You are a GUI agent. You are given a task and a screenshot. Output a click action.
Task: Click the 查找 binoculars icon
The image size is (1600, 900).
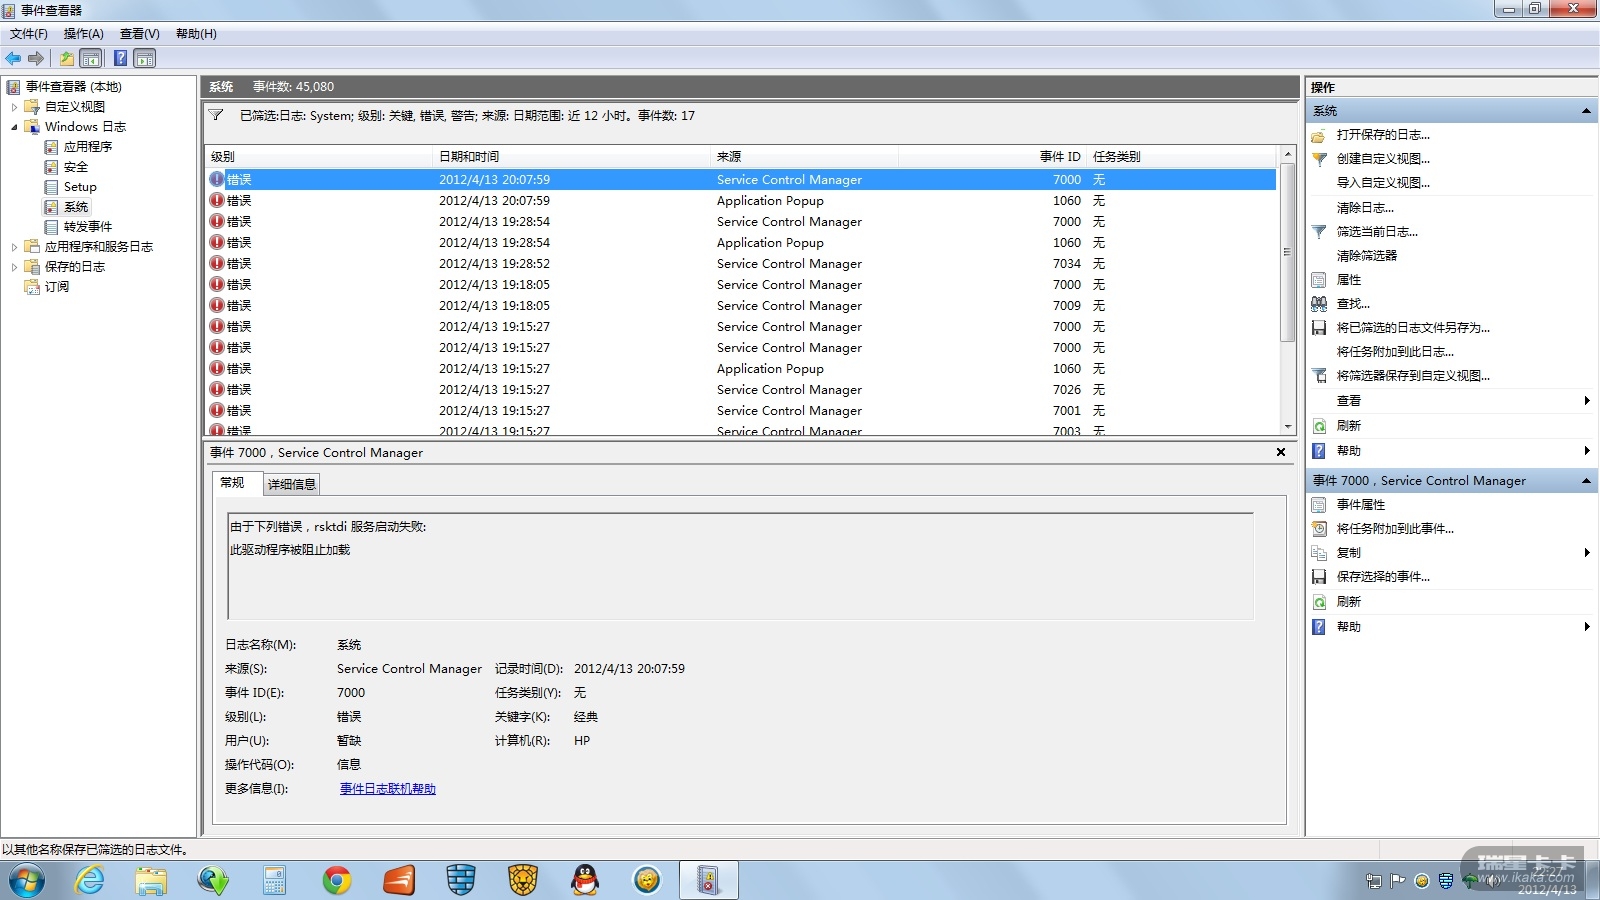pos(1319,304)
